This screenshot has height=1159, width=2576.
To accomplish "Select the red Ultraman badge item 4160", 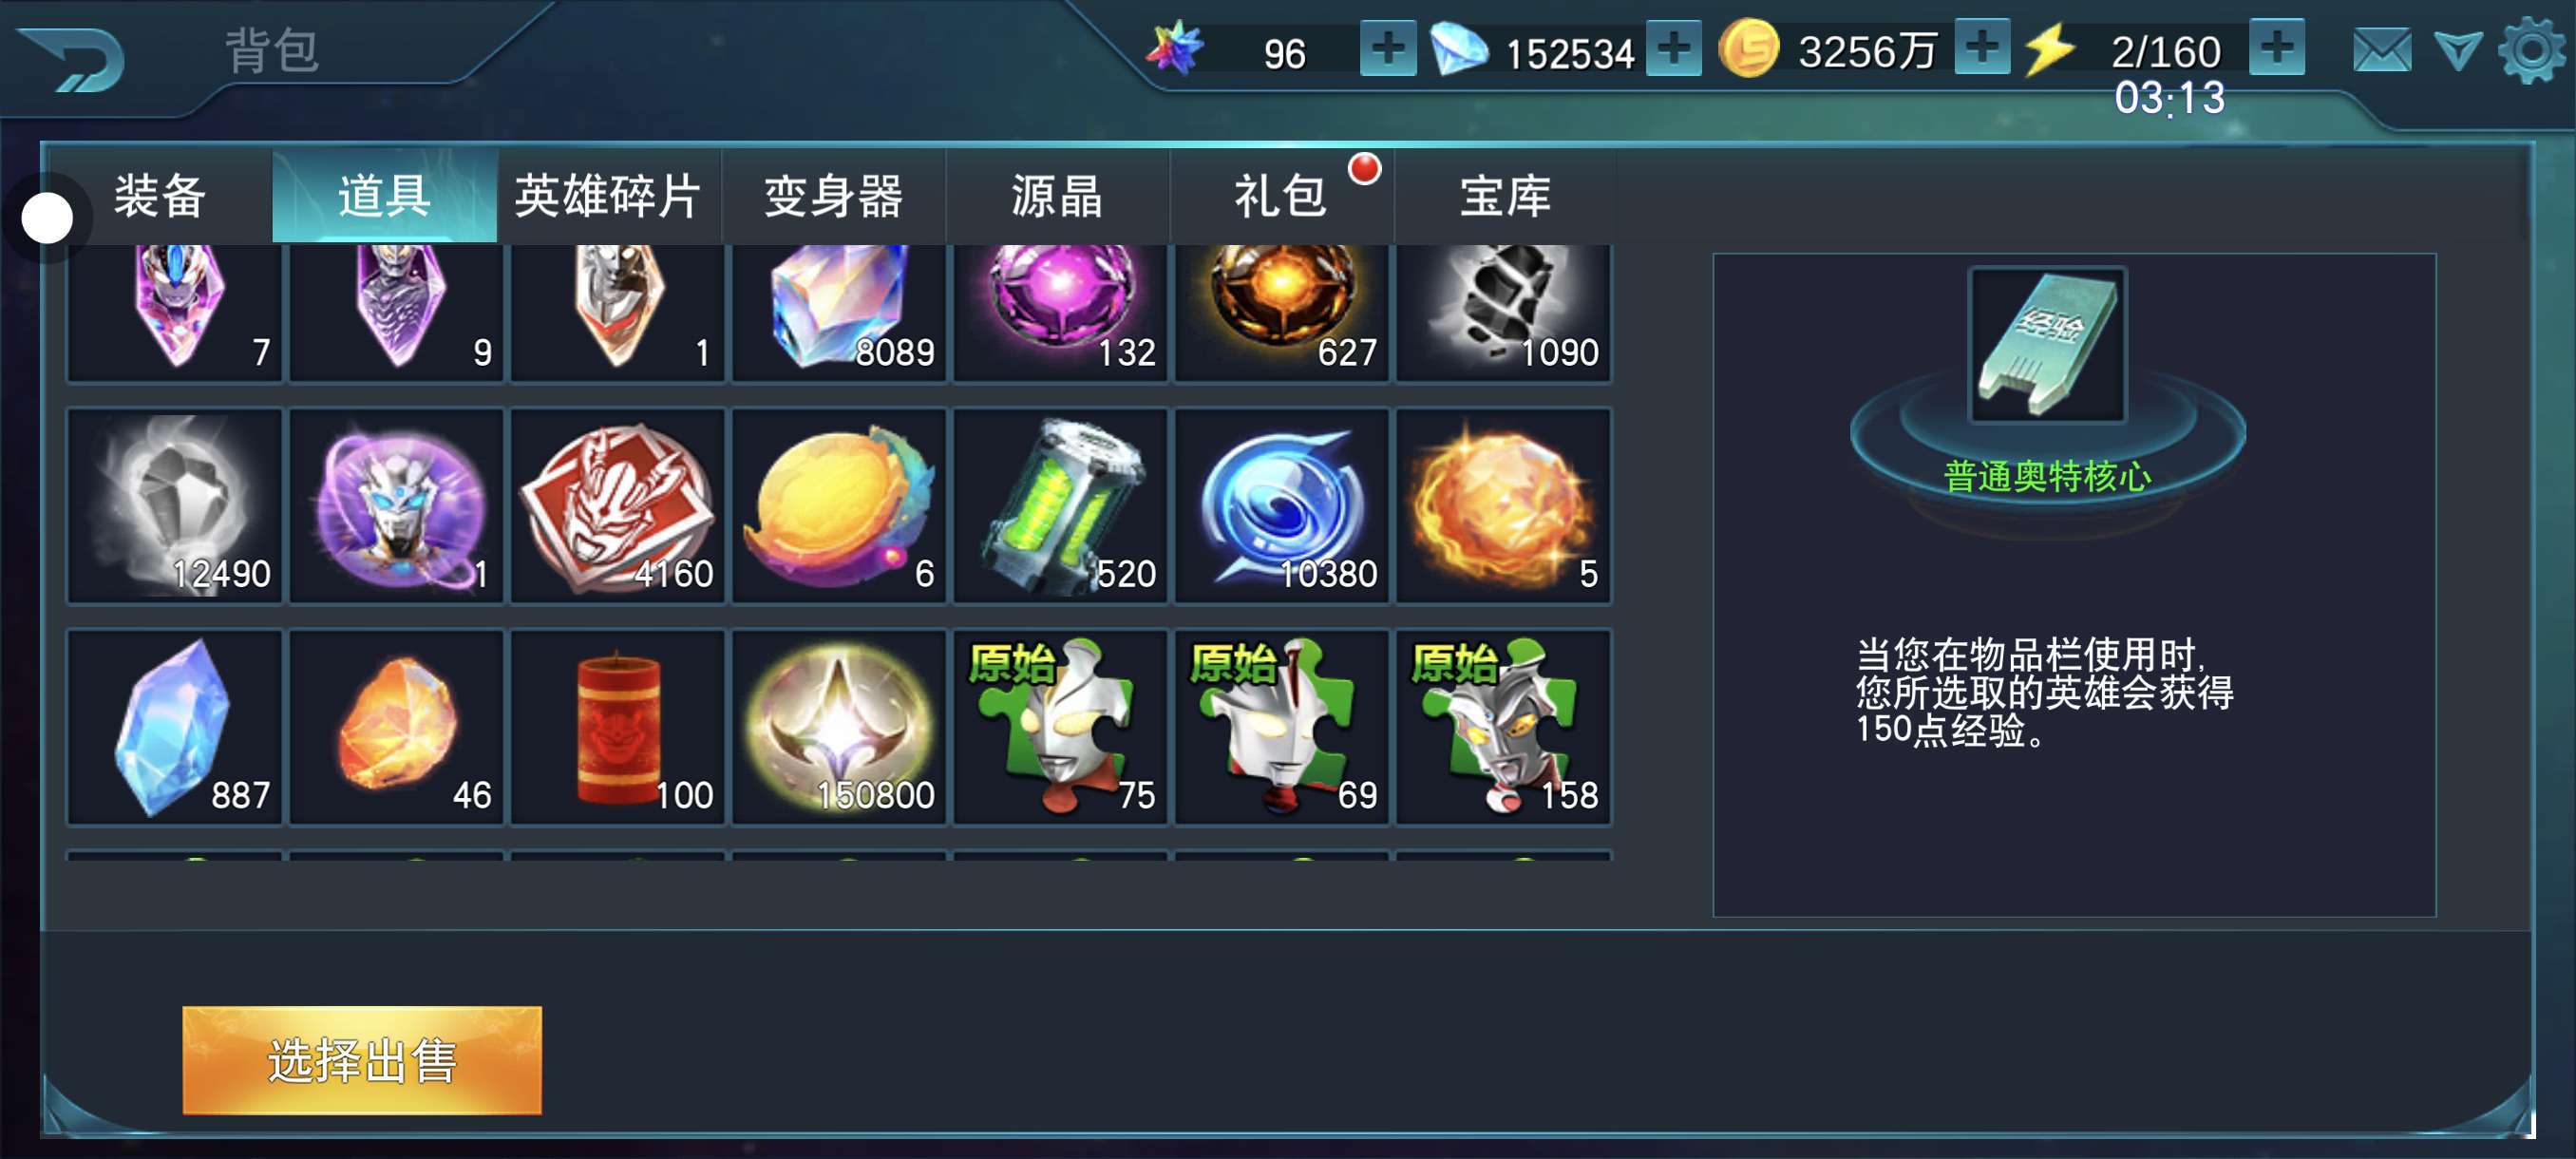I will click(x=617, y=506).
